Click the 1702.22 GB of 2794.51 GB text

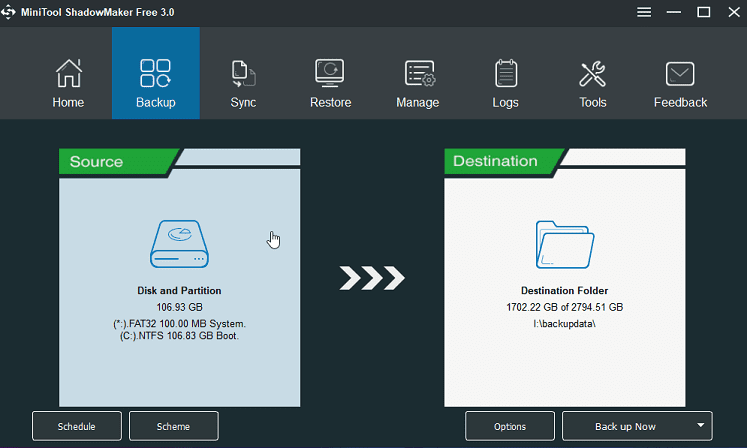(x=565, y=307)
